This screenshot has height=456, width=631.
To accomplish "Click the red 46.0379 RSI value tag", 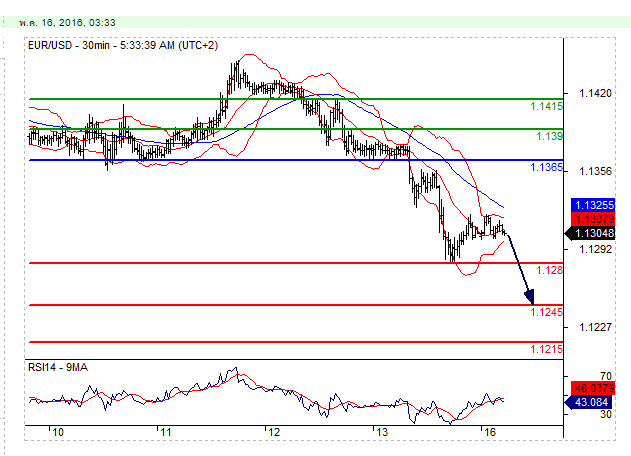I will (x=591, y=388).
